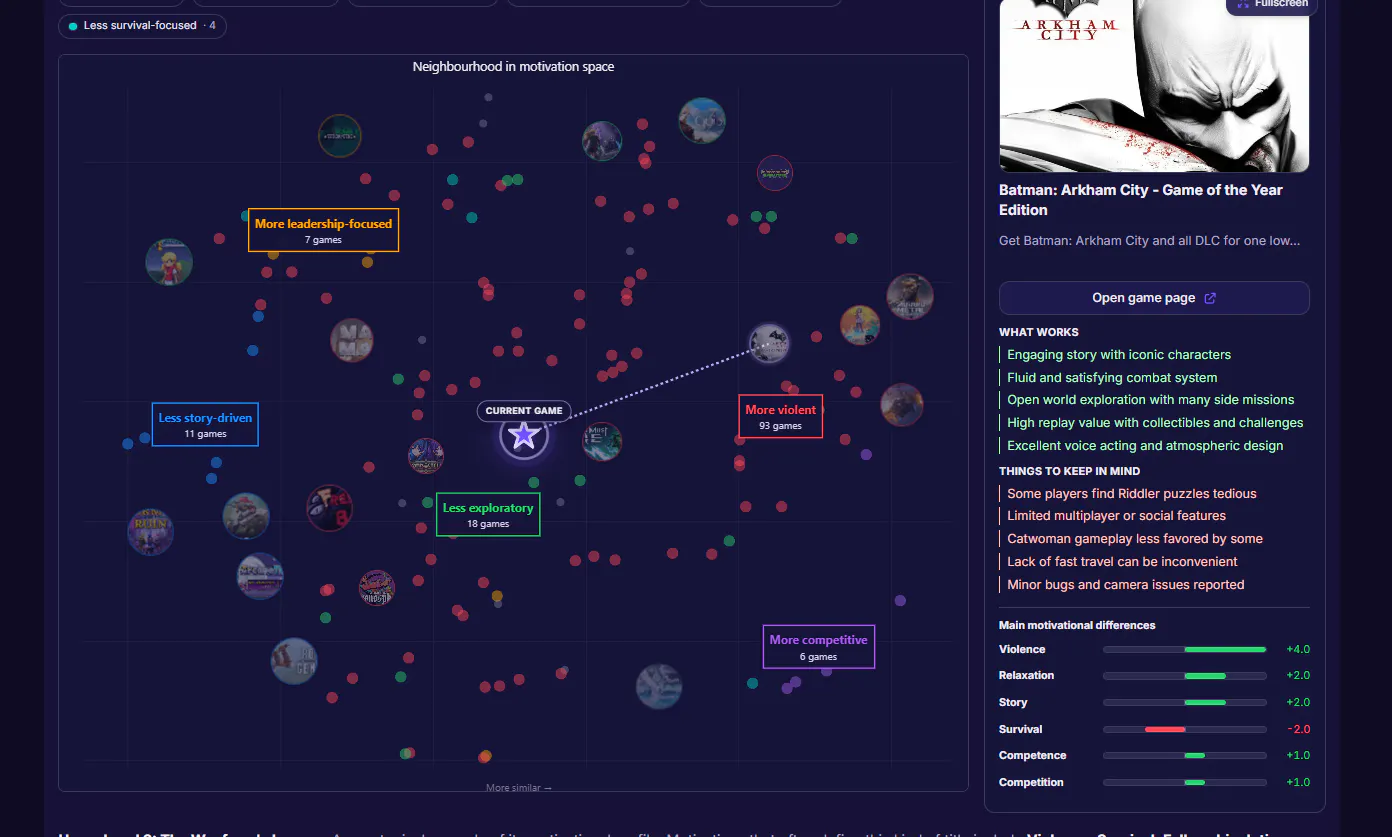Click 'Open world exploration with many side missions'
The width and height of the screenshot is (1392, 837).
coord(1151,400)
